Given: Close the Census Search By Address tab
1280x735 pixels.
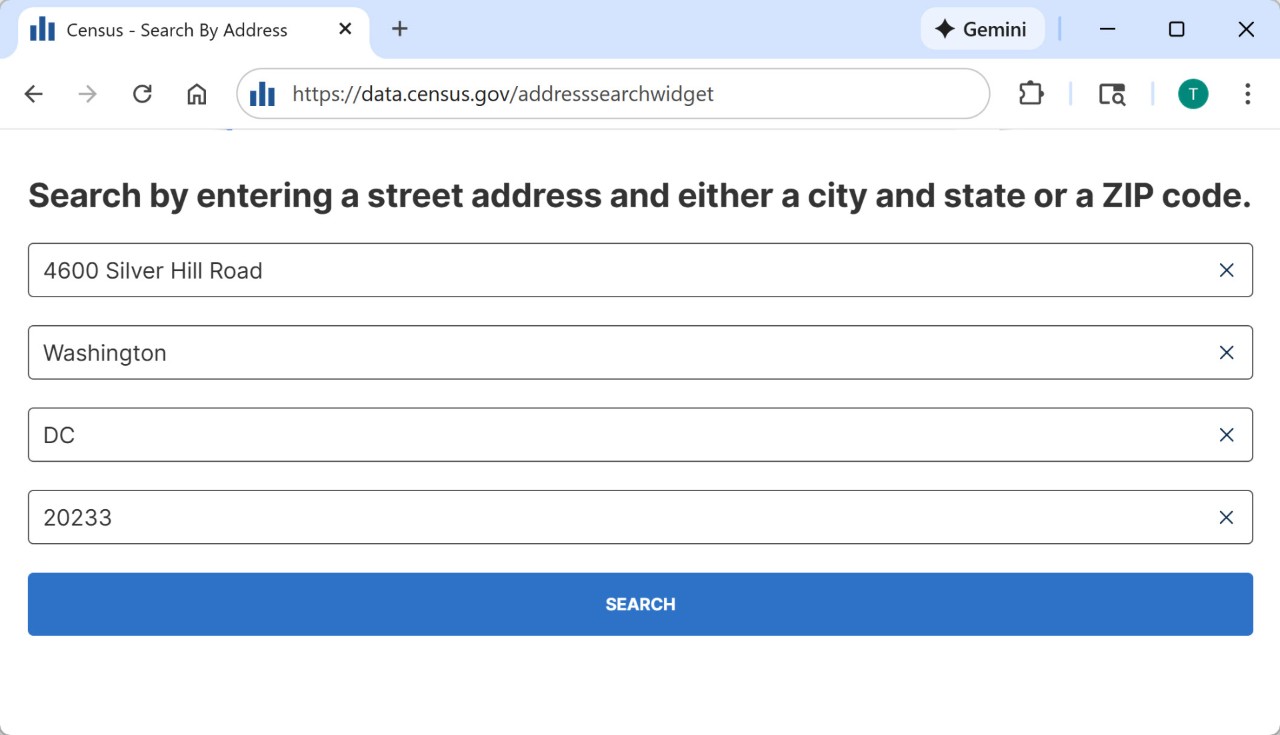Looking at the screenshot, I should [x=345, y=29].
